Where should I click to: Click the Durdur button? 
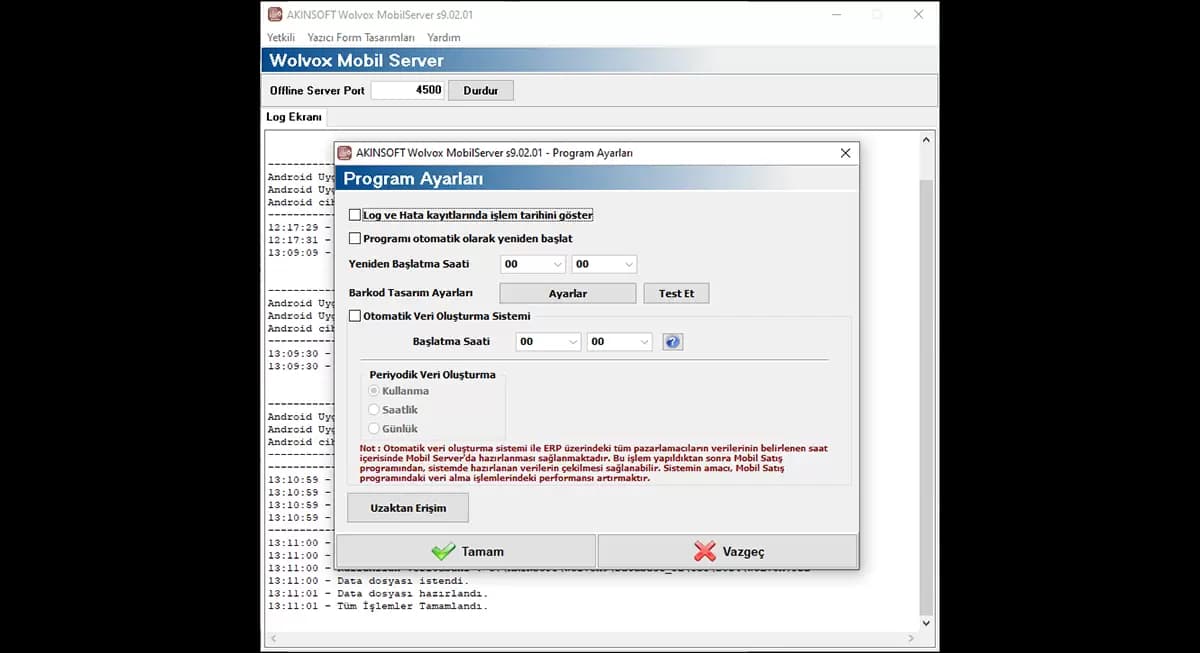pos(481,90)
